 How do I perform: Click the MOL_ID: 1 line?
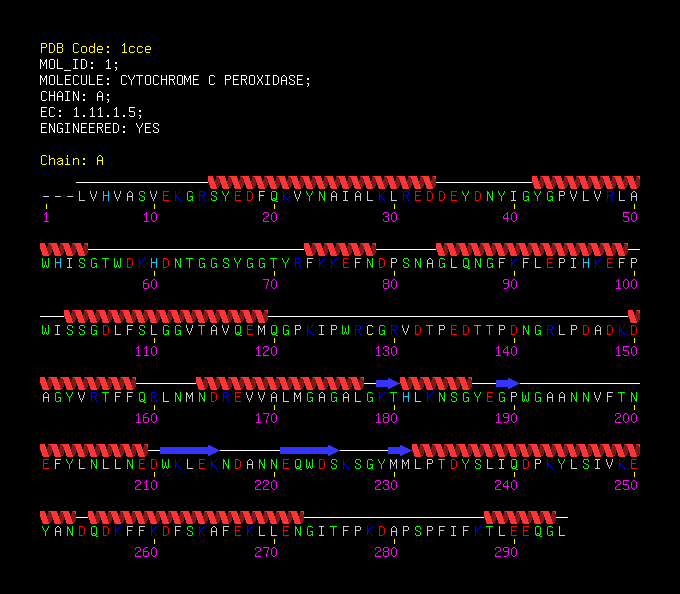(x=79, y=64)
